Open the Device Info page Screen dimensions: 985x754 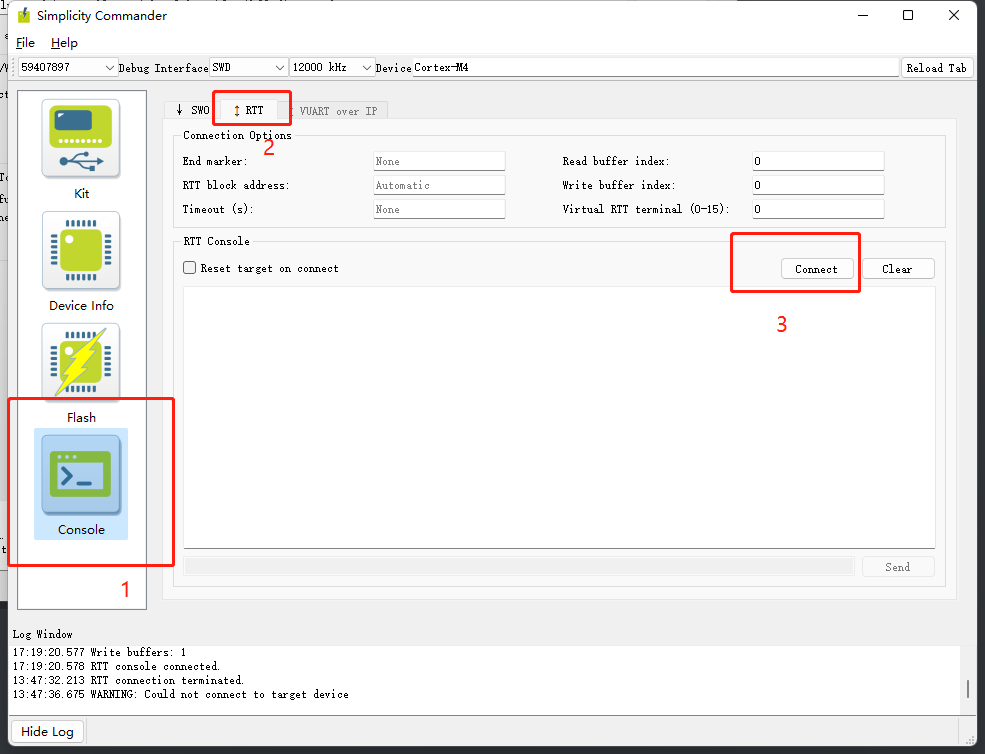click(x=81, y=251)
